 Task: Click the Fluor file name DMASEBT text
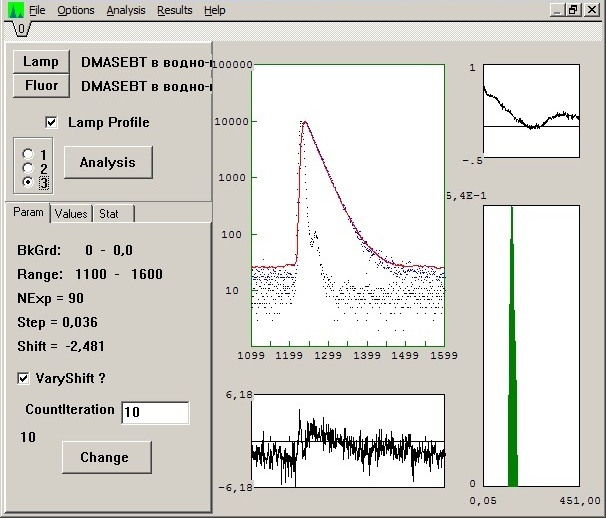point(146,86)
